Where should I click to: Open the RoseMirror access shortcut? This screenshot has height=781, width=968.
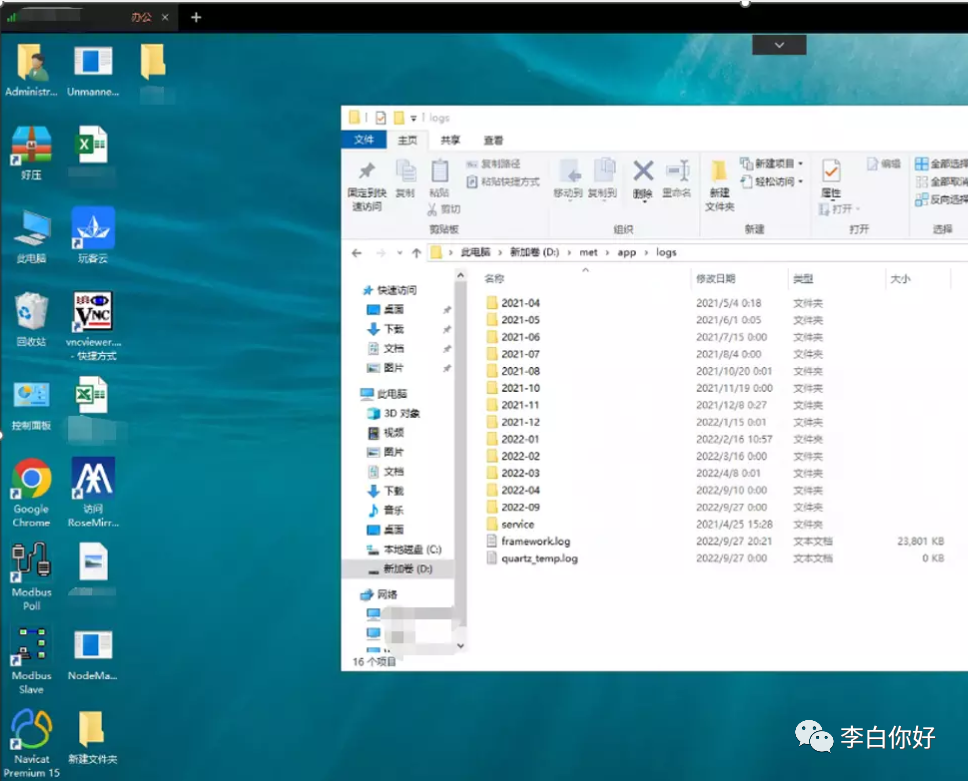tap(93, 492)
